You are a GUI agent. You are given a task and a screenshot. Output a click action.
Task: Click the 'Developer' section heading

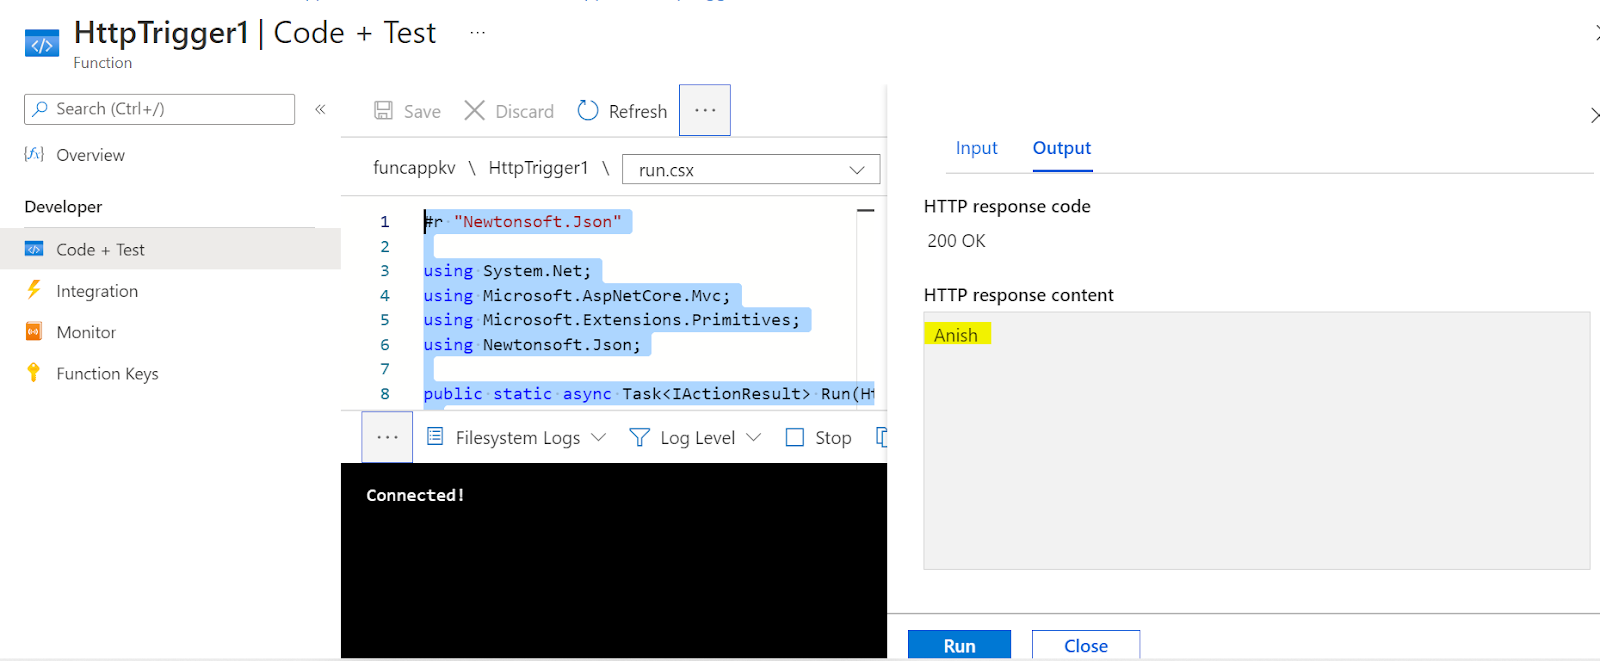coord(63,207)
